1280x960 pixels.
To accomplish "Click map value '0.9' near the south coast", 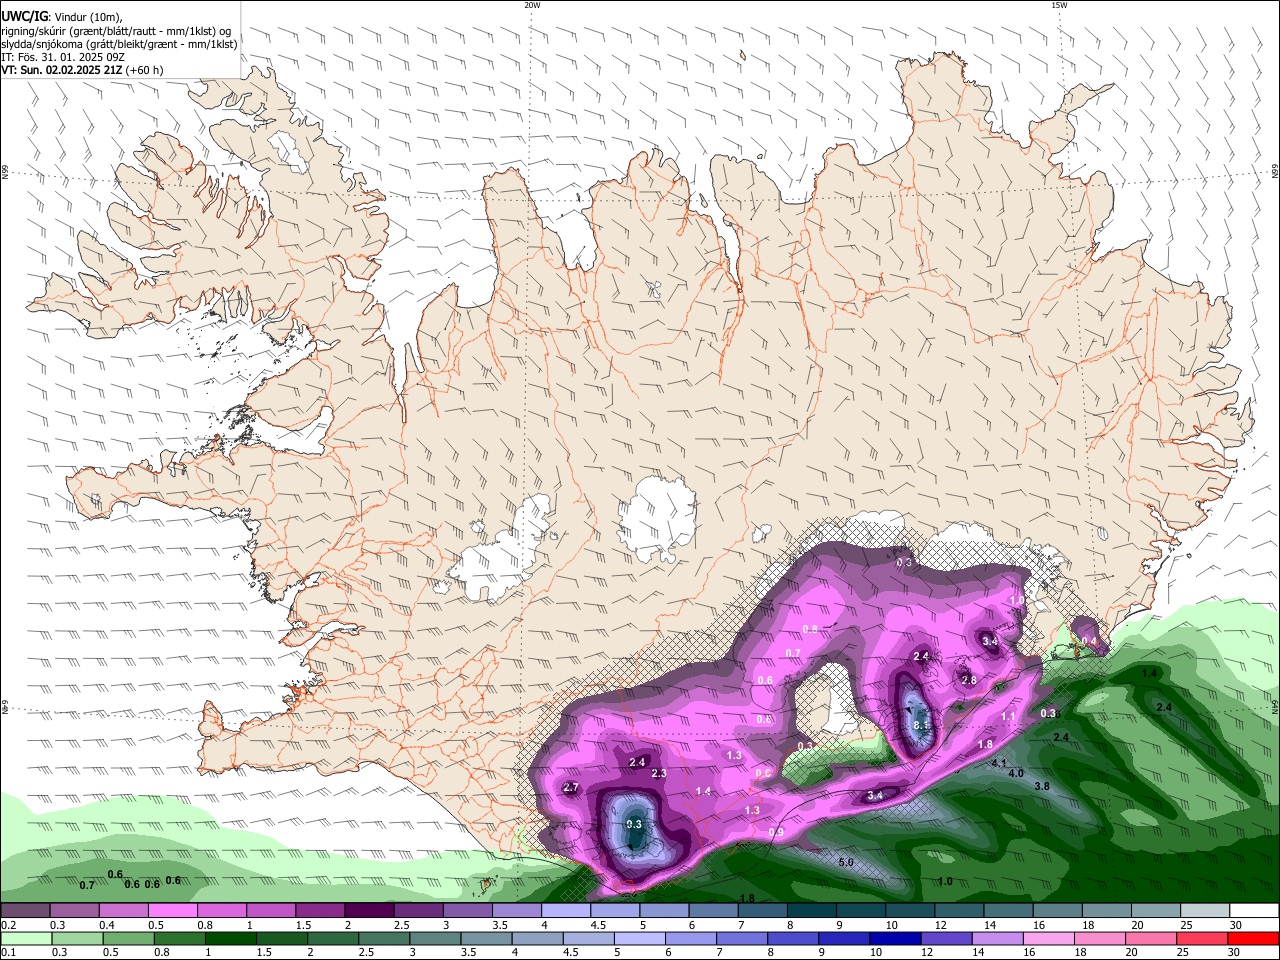I will [776, 833].
